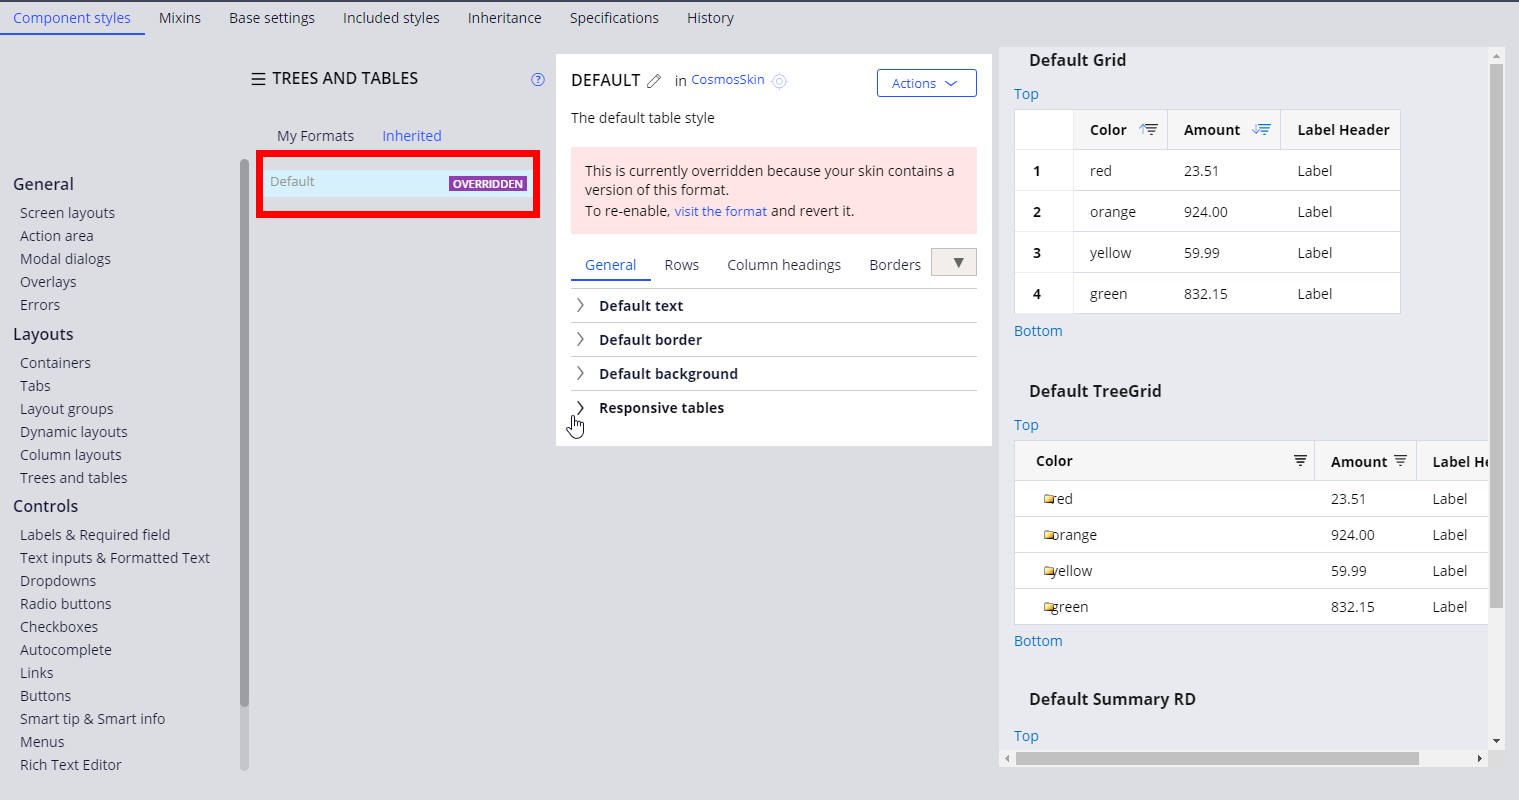This screenshot has height=800, width=1519.
Task: Open Buttons in the sidebar
Action: point(46,696)
